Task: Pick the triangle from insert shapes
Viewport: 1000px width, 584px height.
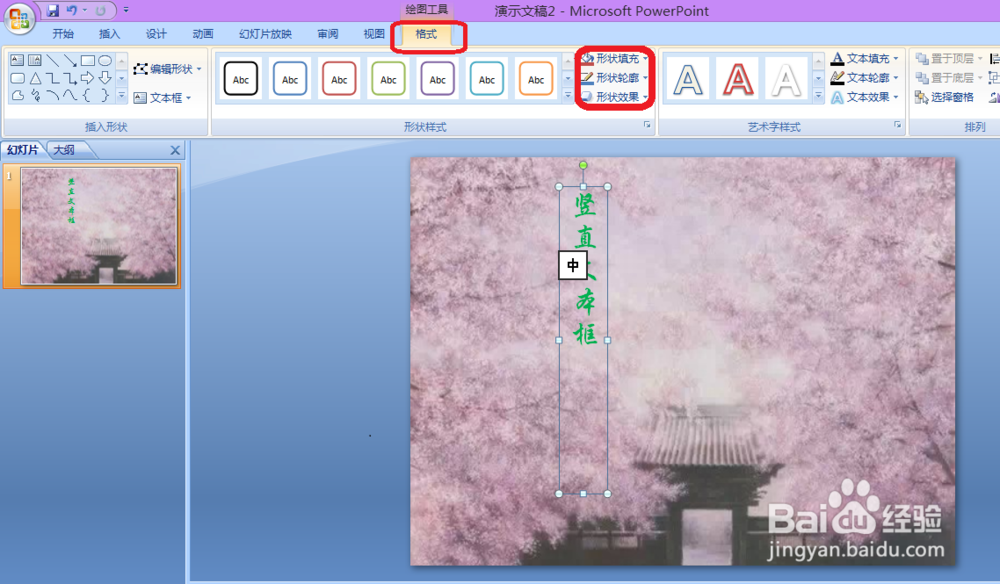Action: [x=35, y=78]
